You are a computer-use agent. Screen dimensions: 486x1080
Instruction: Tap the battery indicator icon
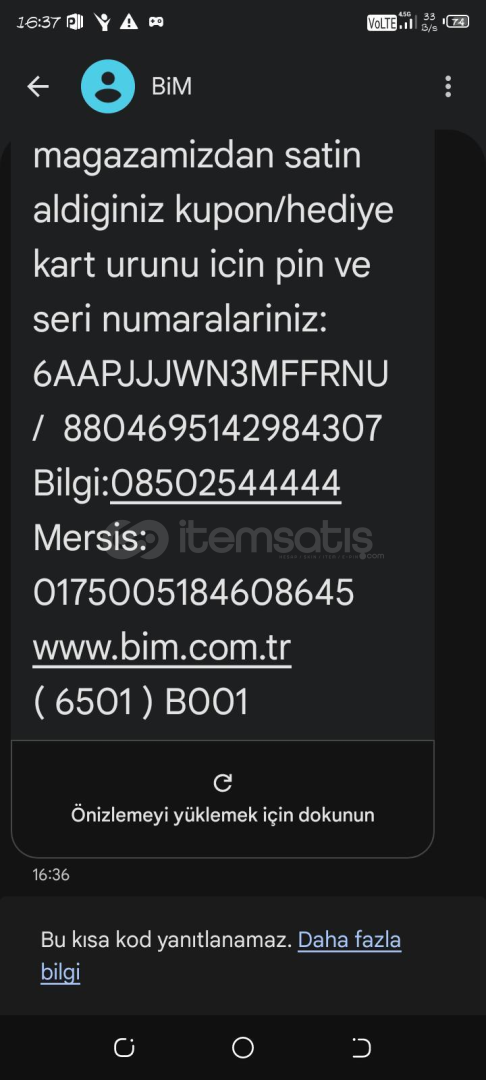(458, 22)
